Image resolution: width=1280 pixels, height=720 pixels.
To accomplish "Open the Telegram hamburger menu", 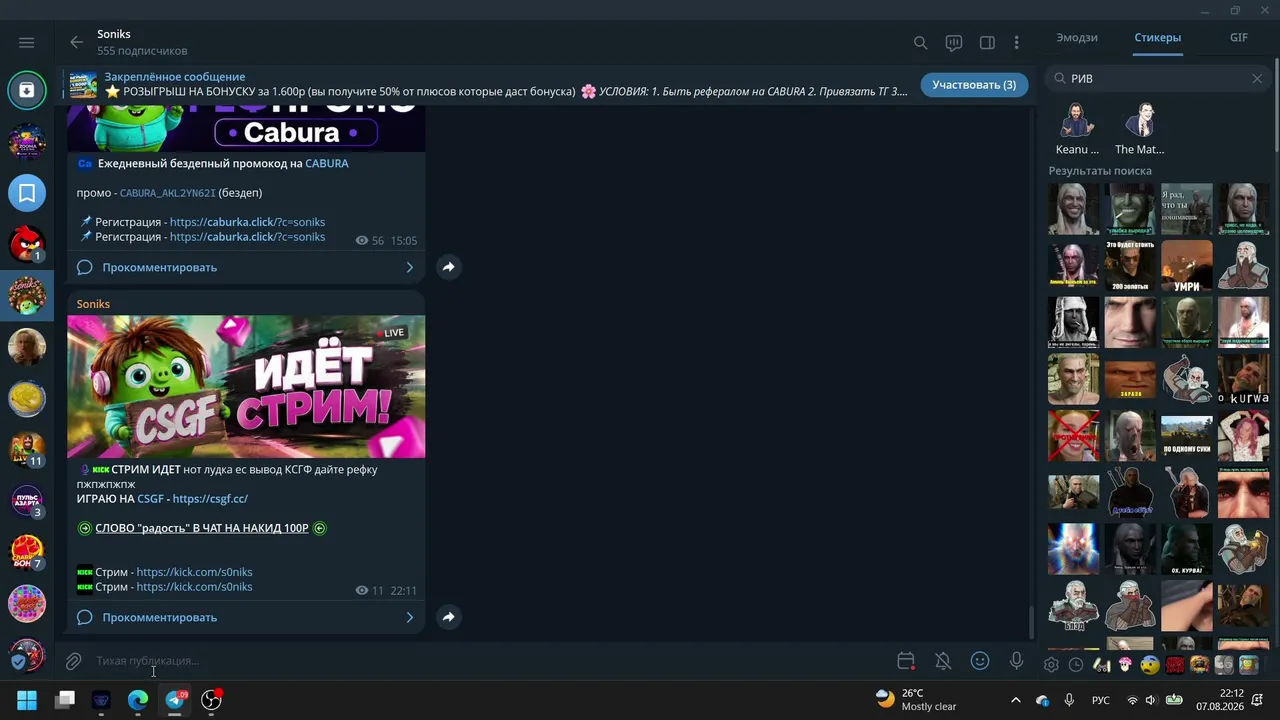I will (27, 42).
